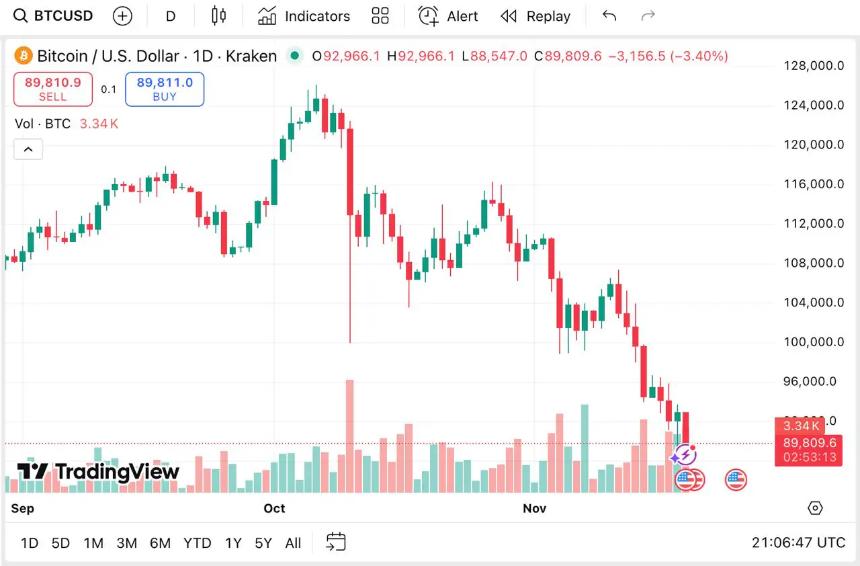The width and height of the screenshot is (860, 566).
Task: Start bar Replay mode
Action: click(x=536, y=16)
